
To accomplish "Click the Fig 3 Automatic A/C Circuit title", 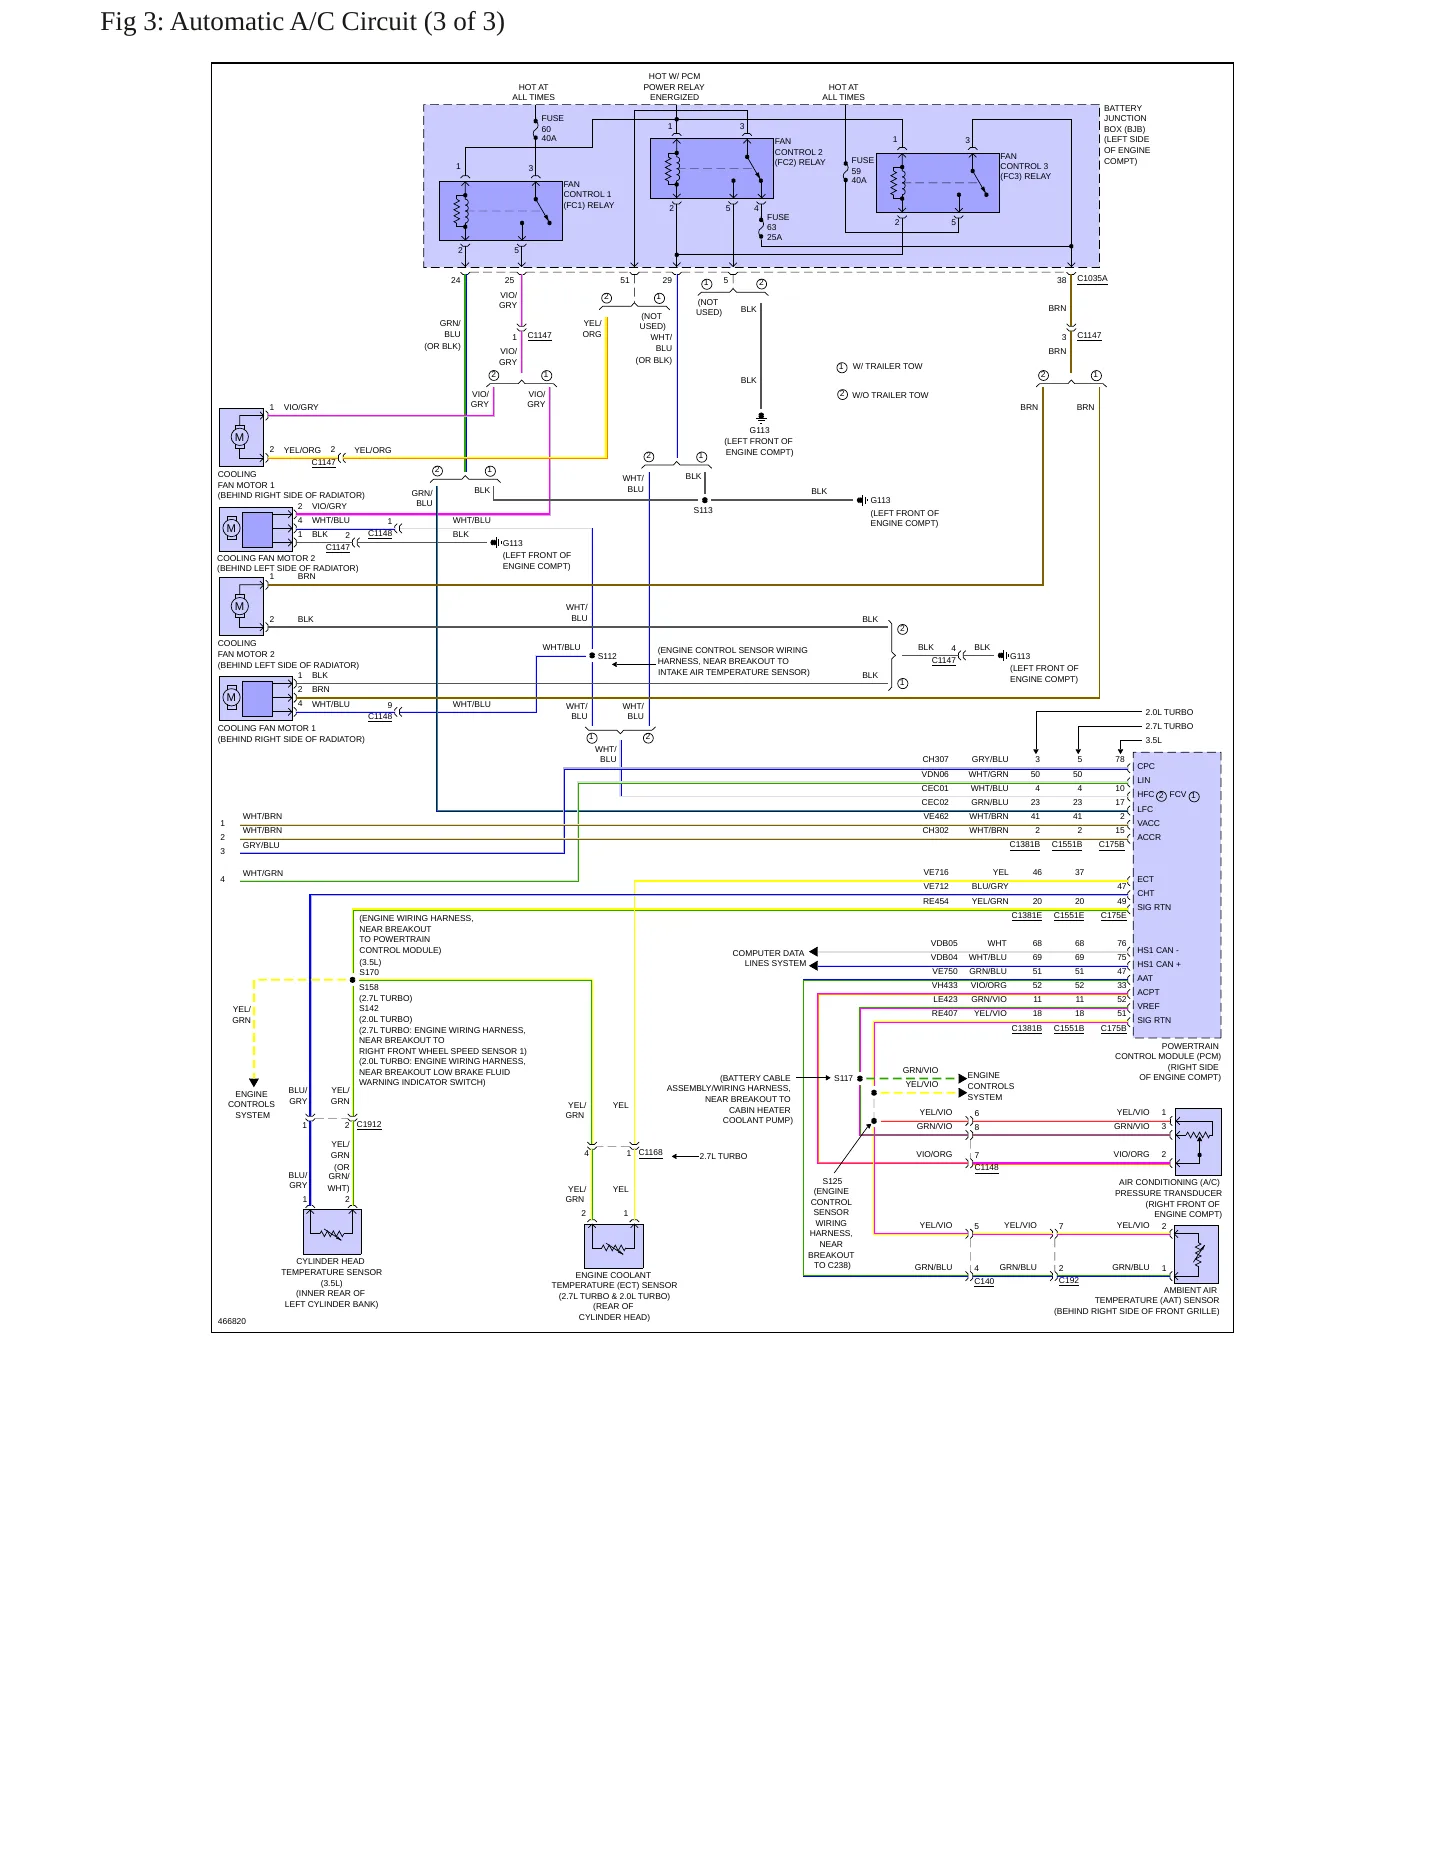I will coord(302,22).
